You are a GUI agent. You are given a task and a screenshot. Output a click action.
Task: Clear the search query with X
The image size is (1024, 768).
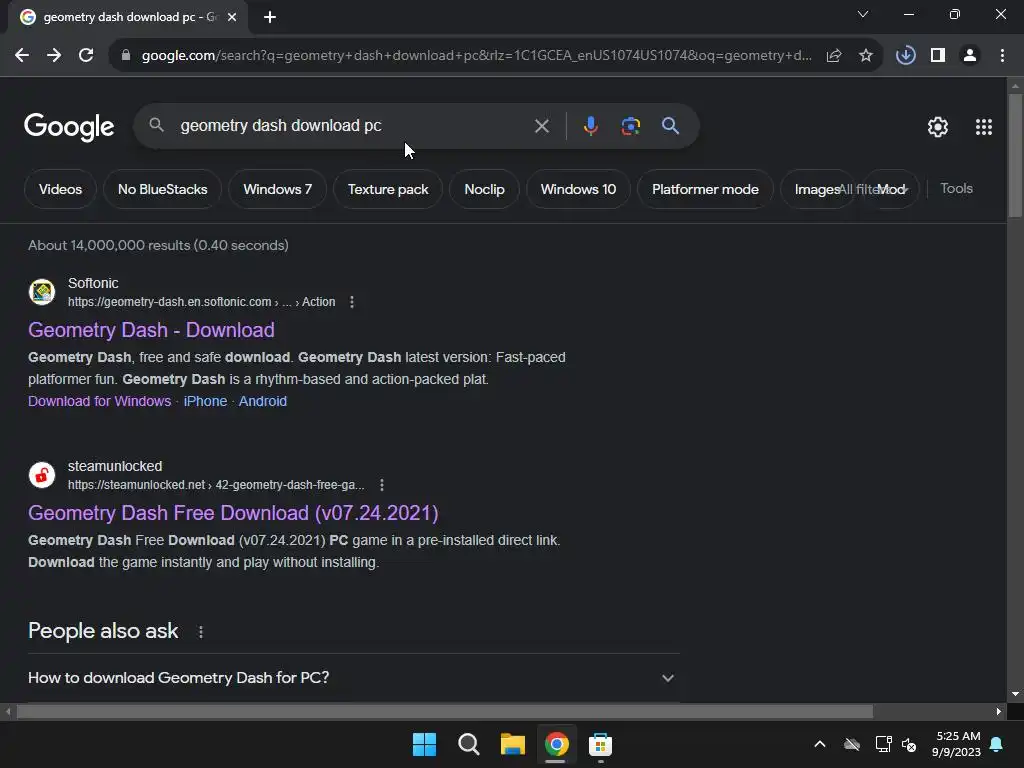click(x=542, y=126)
